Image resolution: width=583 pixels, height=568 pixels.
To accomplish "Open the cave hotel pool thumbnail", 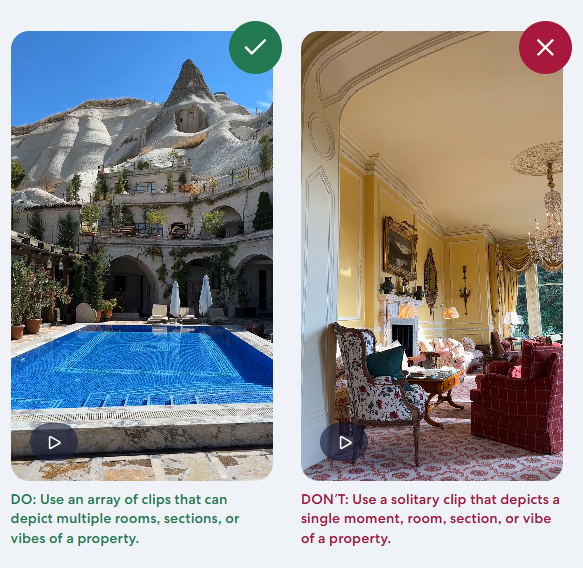I will (x=142, y=256).
